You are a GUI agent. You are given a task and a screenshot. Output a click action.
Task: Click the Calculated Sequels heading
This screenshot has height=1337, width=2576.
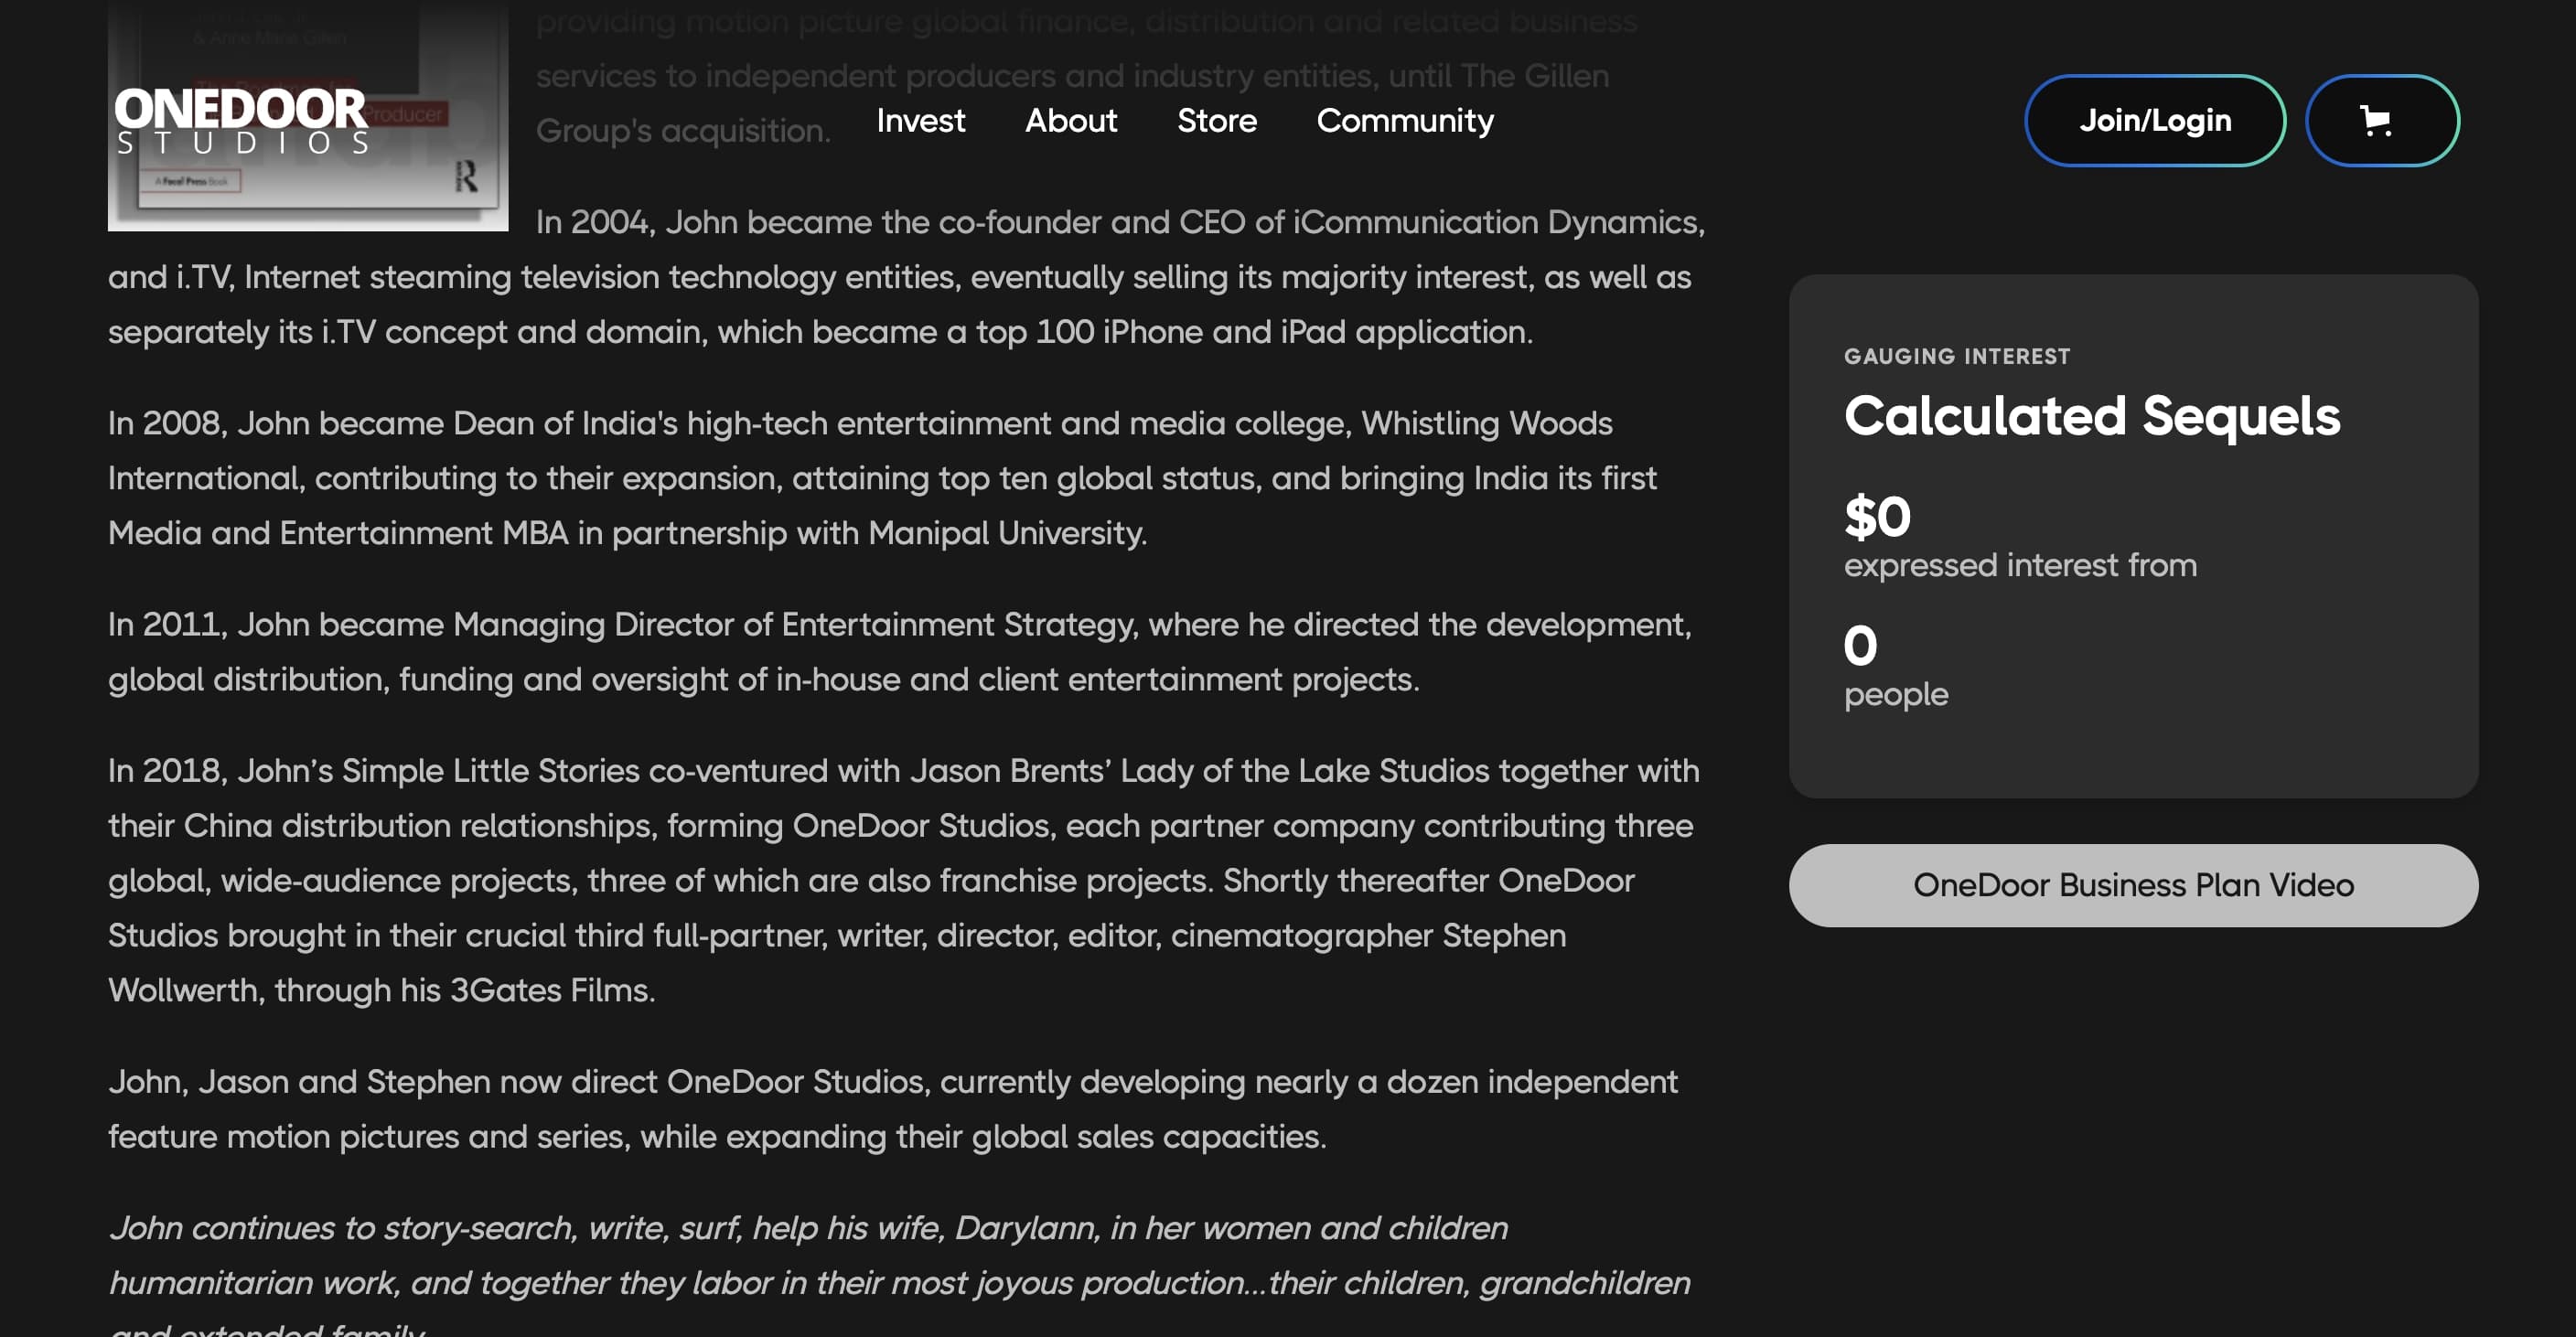tap(2091, 416)
